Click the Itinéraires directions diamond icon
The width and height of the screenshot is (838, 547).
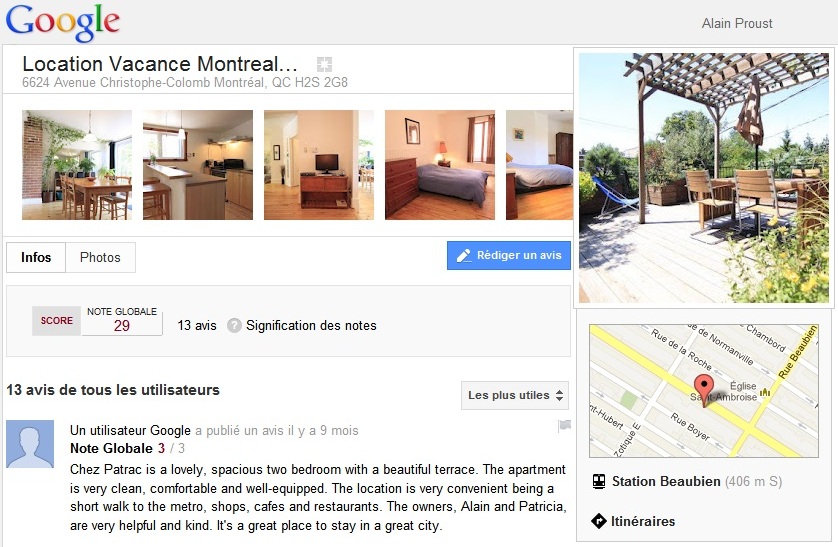tap(598, 521)
